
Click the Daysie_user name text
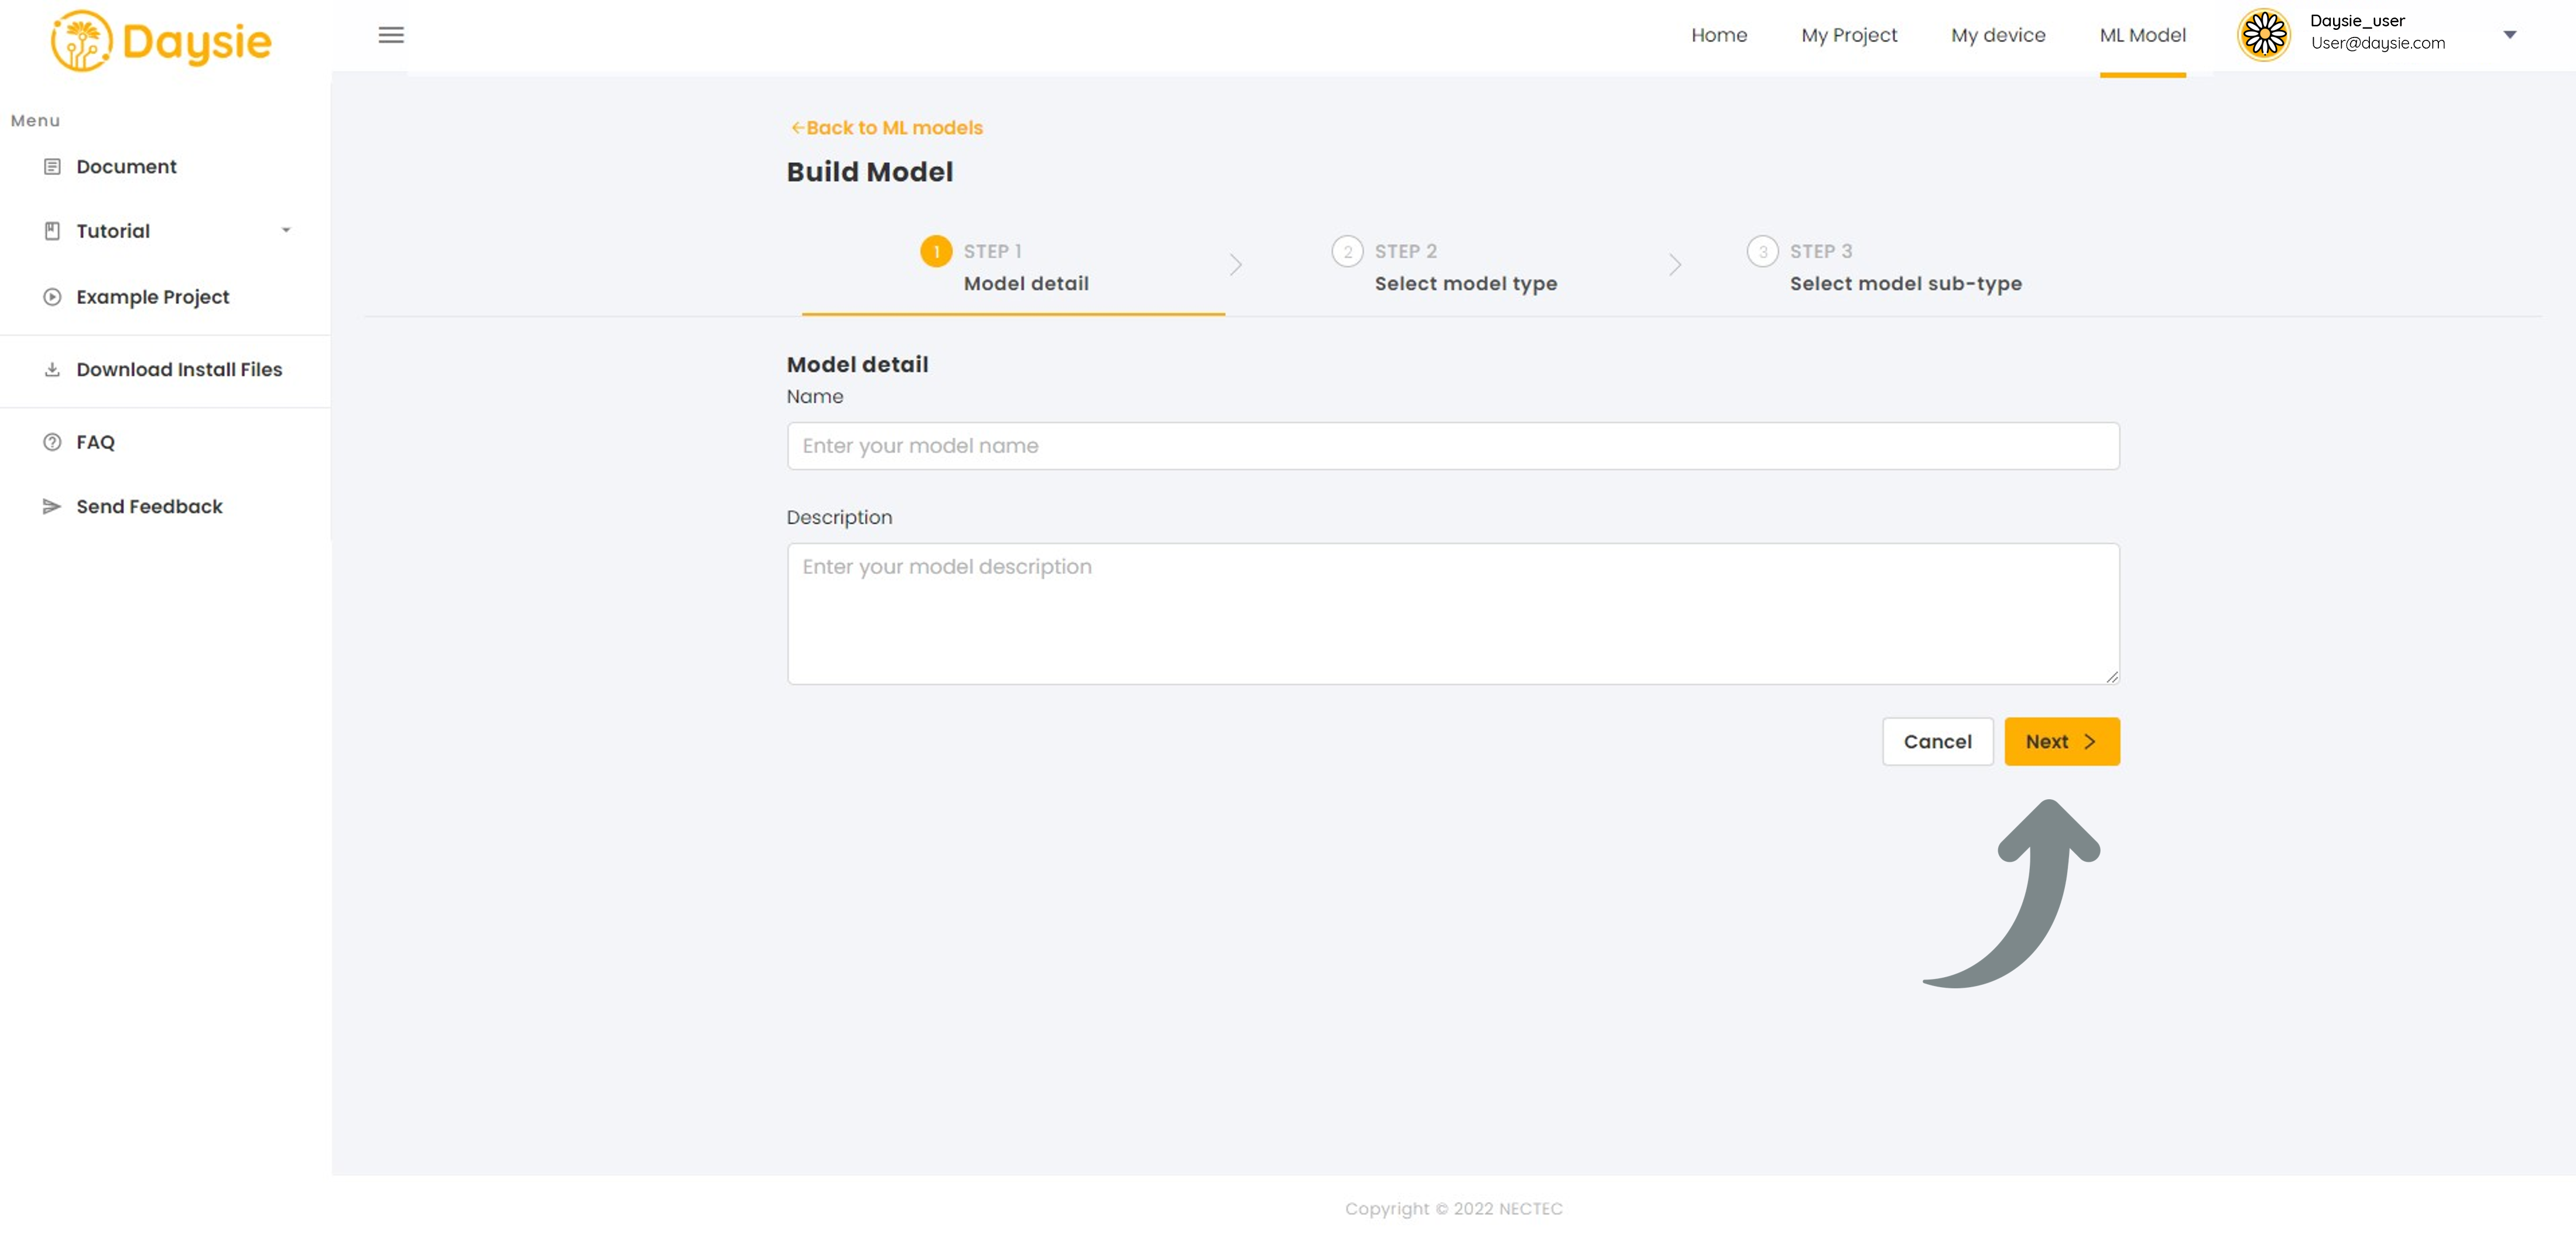pyautogui.click(x=2357, y=21)
